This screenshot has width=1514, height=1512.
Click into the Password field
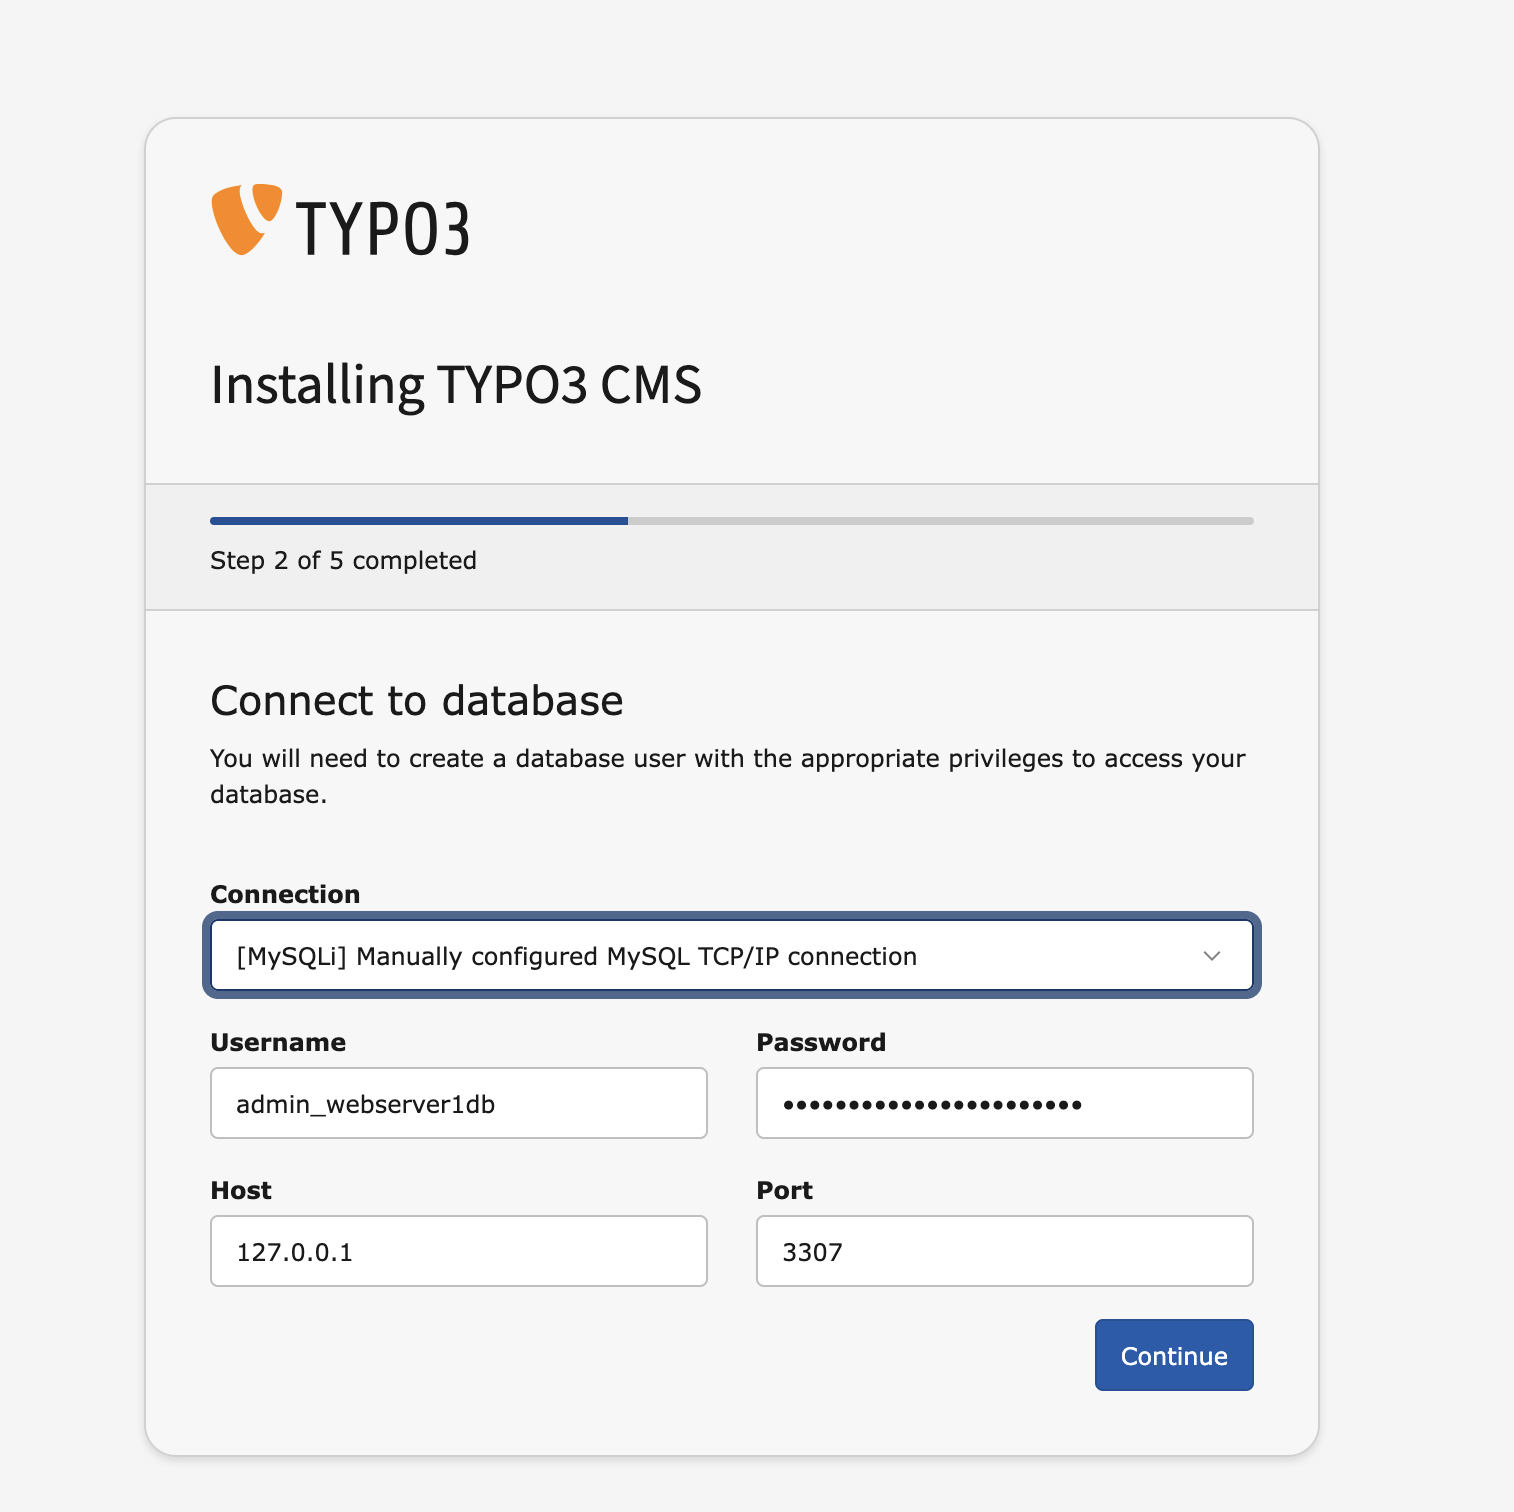[1004, 1103]
